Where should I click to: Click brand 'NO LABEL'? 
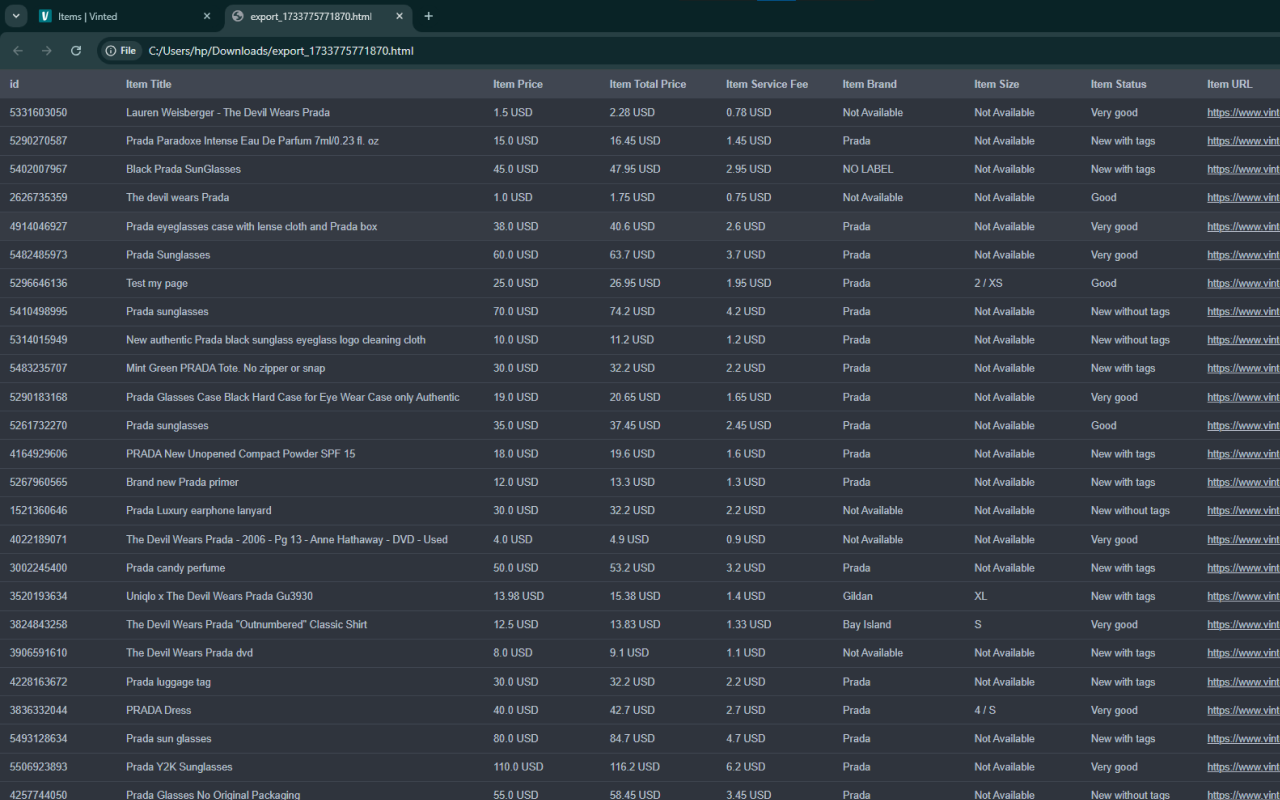868,169
